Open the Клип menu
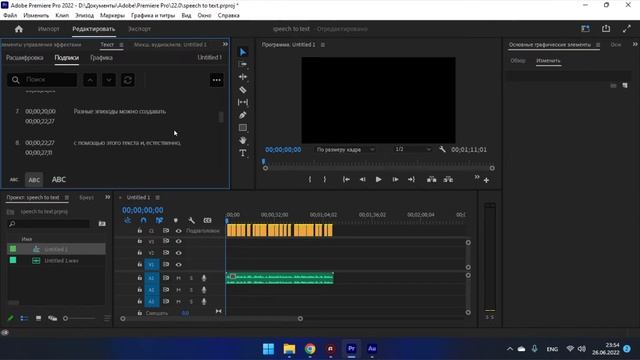The width and height of the screenshot is (640, 360). pos(62,16)
